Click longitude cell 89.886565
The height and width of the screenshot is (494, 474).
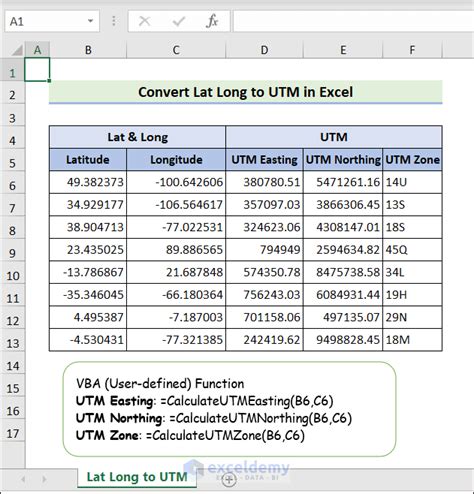point(176,250)
